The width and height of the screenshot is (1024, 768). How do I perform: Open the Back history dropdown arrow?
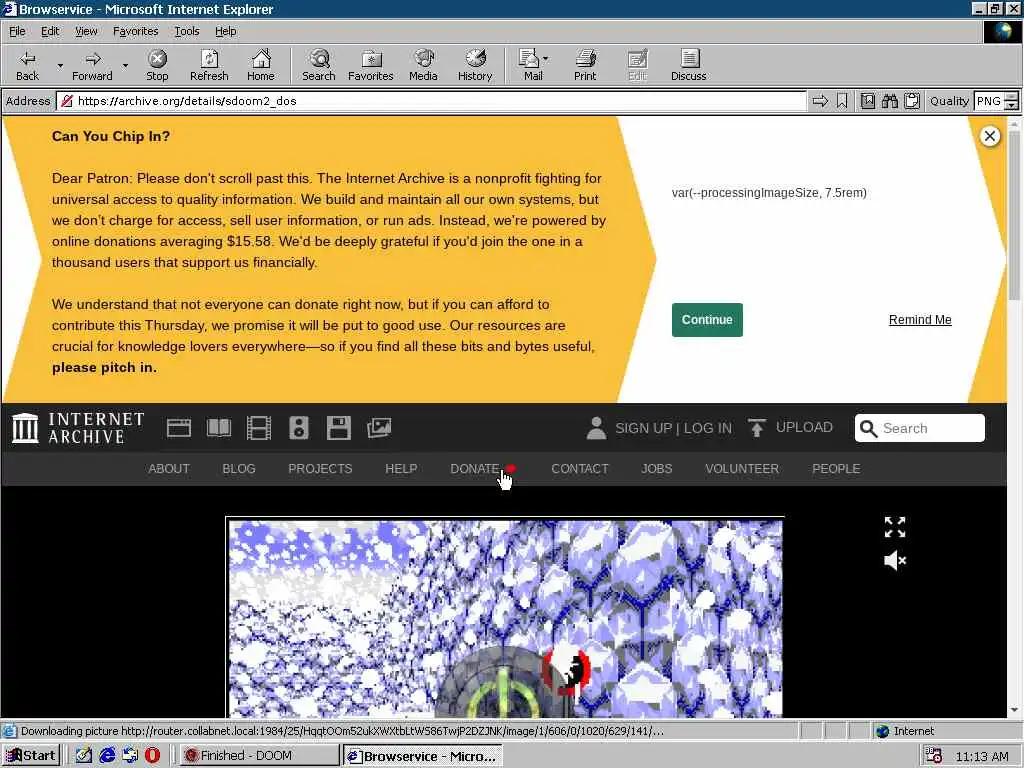pyautogui.click(x=60, y=65)
